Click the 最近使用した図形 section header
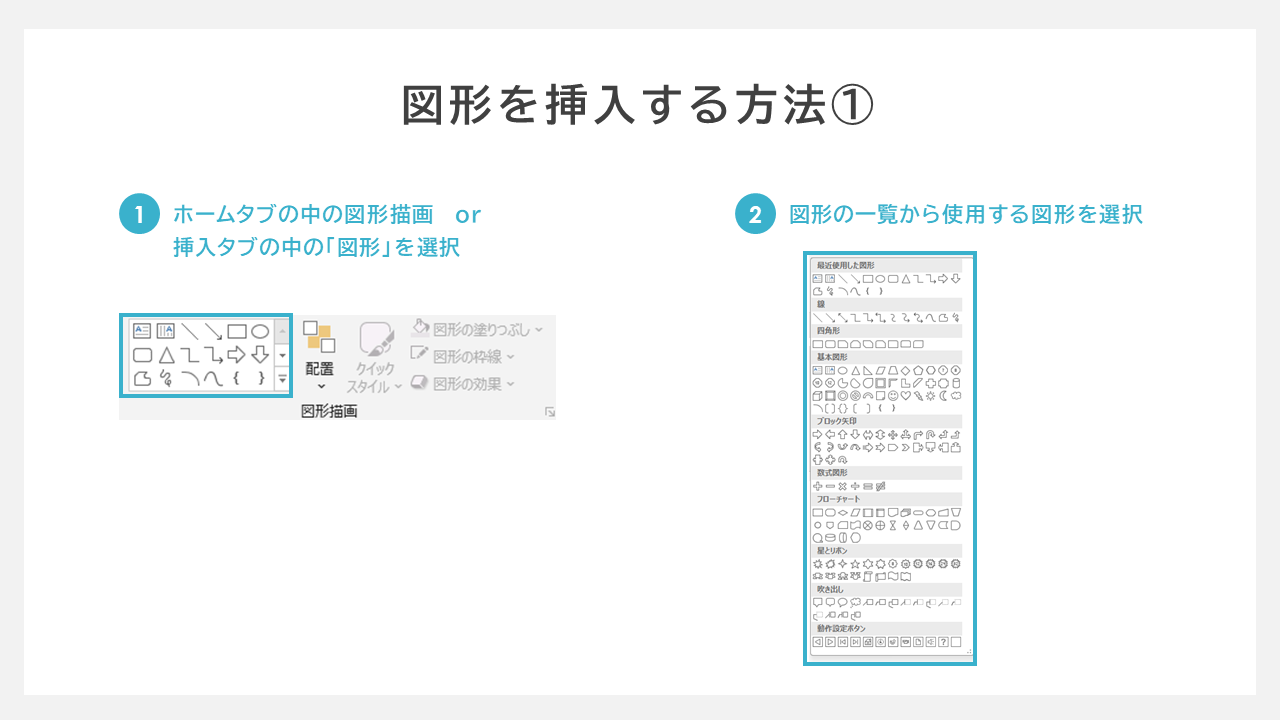 click(886, 265)
